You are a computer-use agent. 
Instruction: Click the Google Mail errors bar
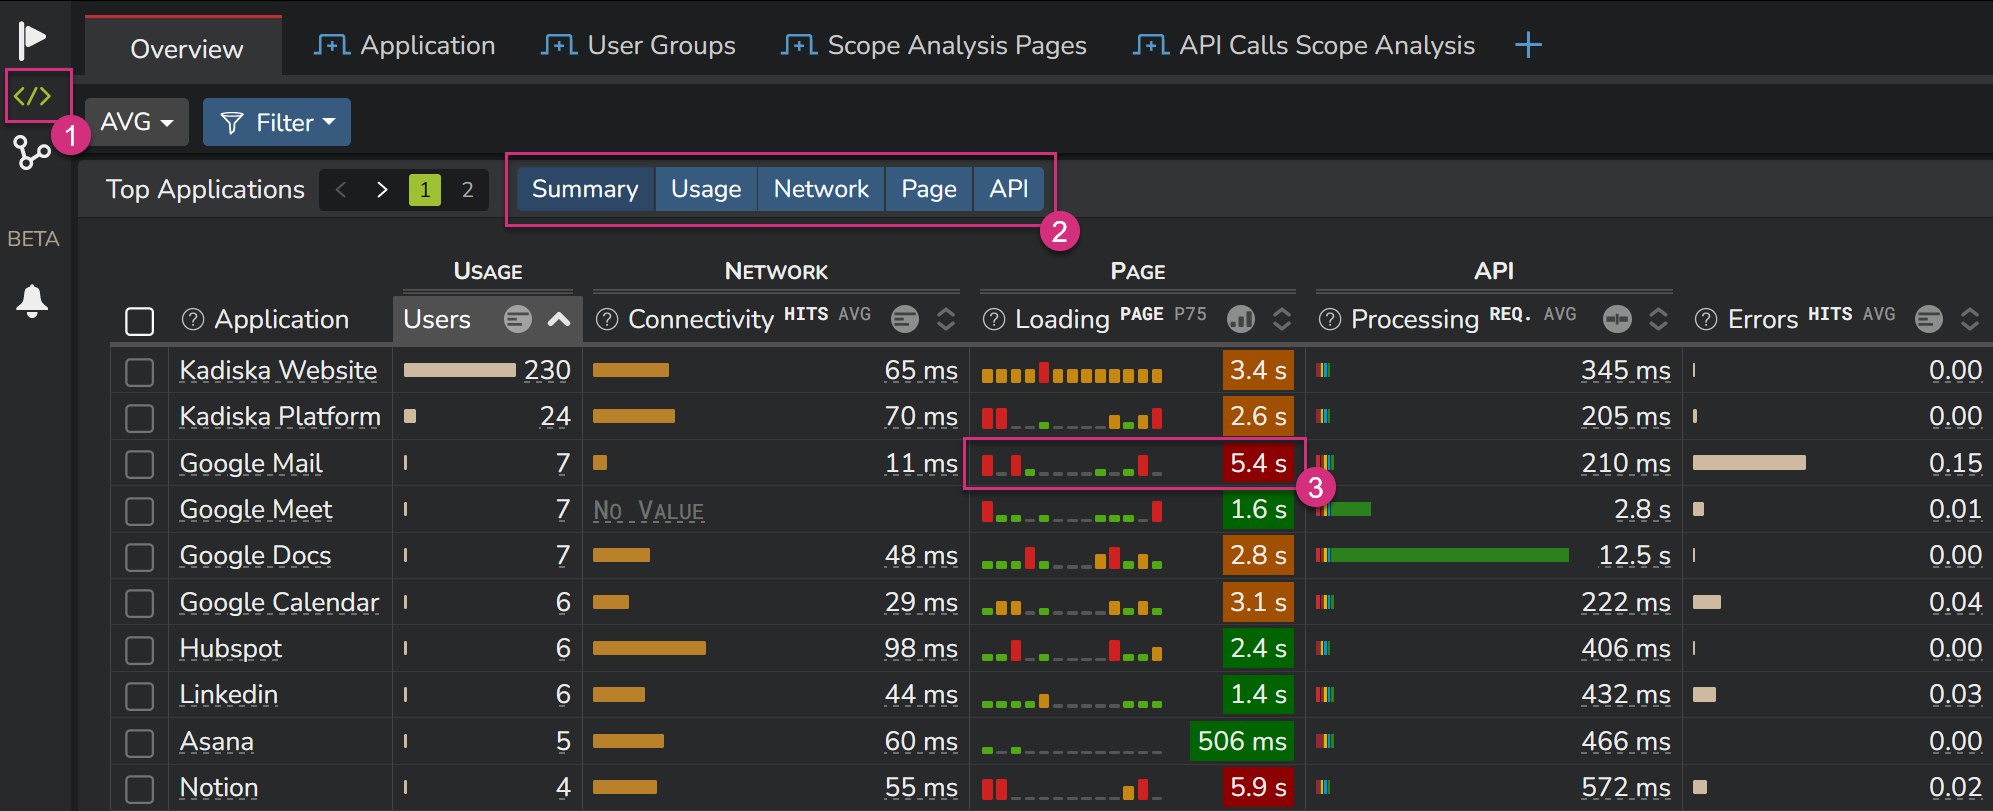click(1749, 463)
